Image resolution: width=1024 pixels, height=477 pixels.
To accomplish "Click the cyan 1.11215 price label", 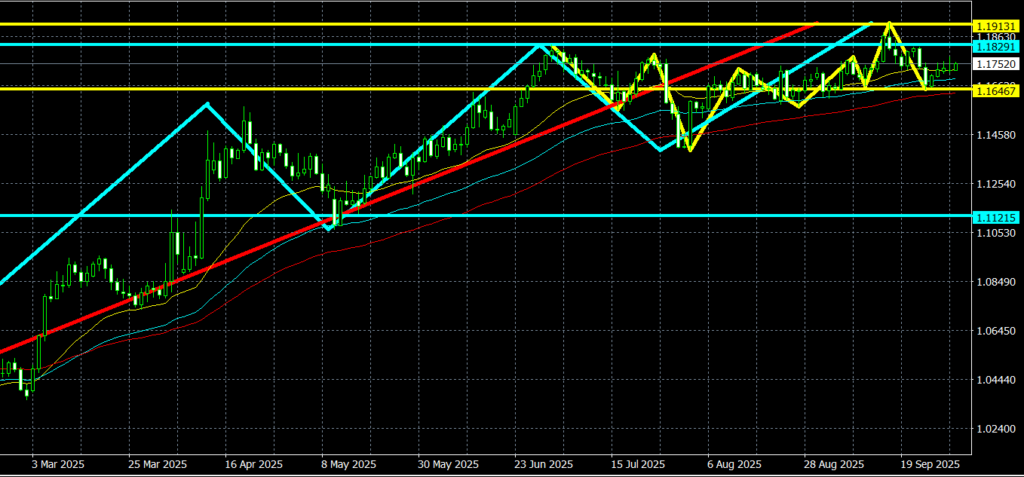I will (x=996, y=216).
